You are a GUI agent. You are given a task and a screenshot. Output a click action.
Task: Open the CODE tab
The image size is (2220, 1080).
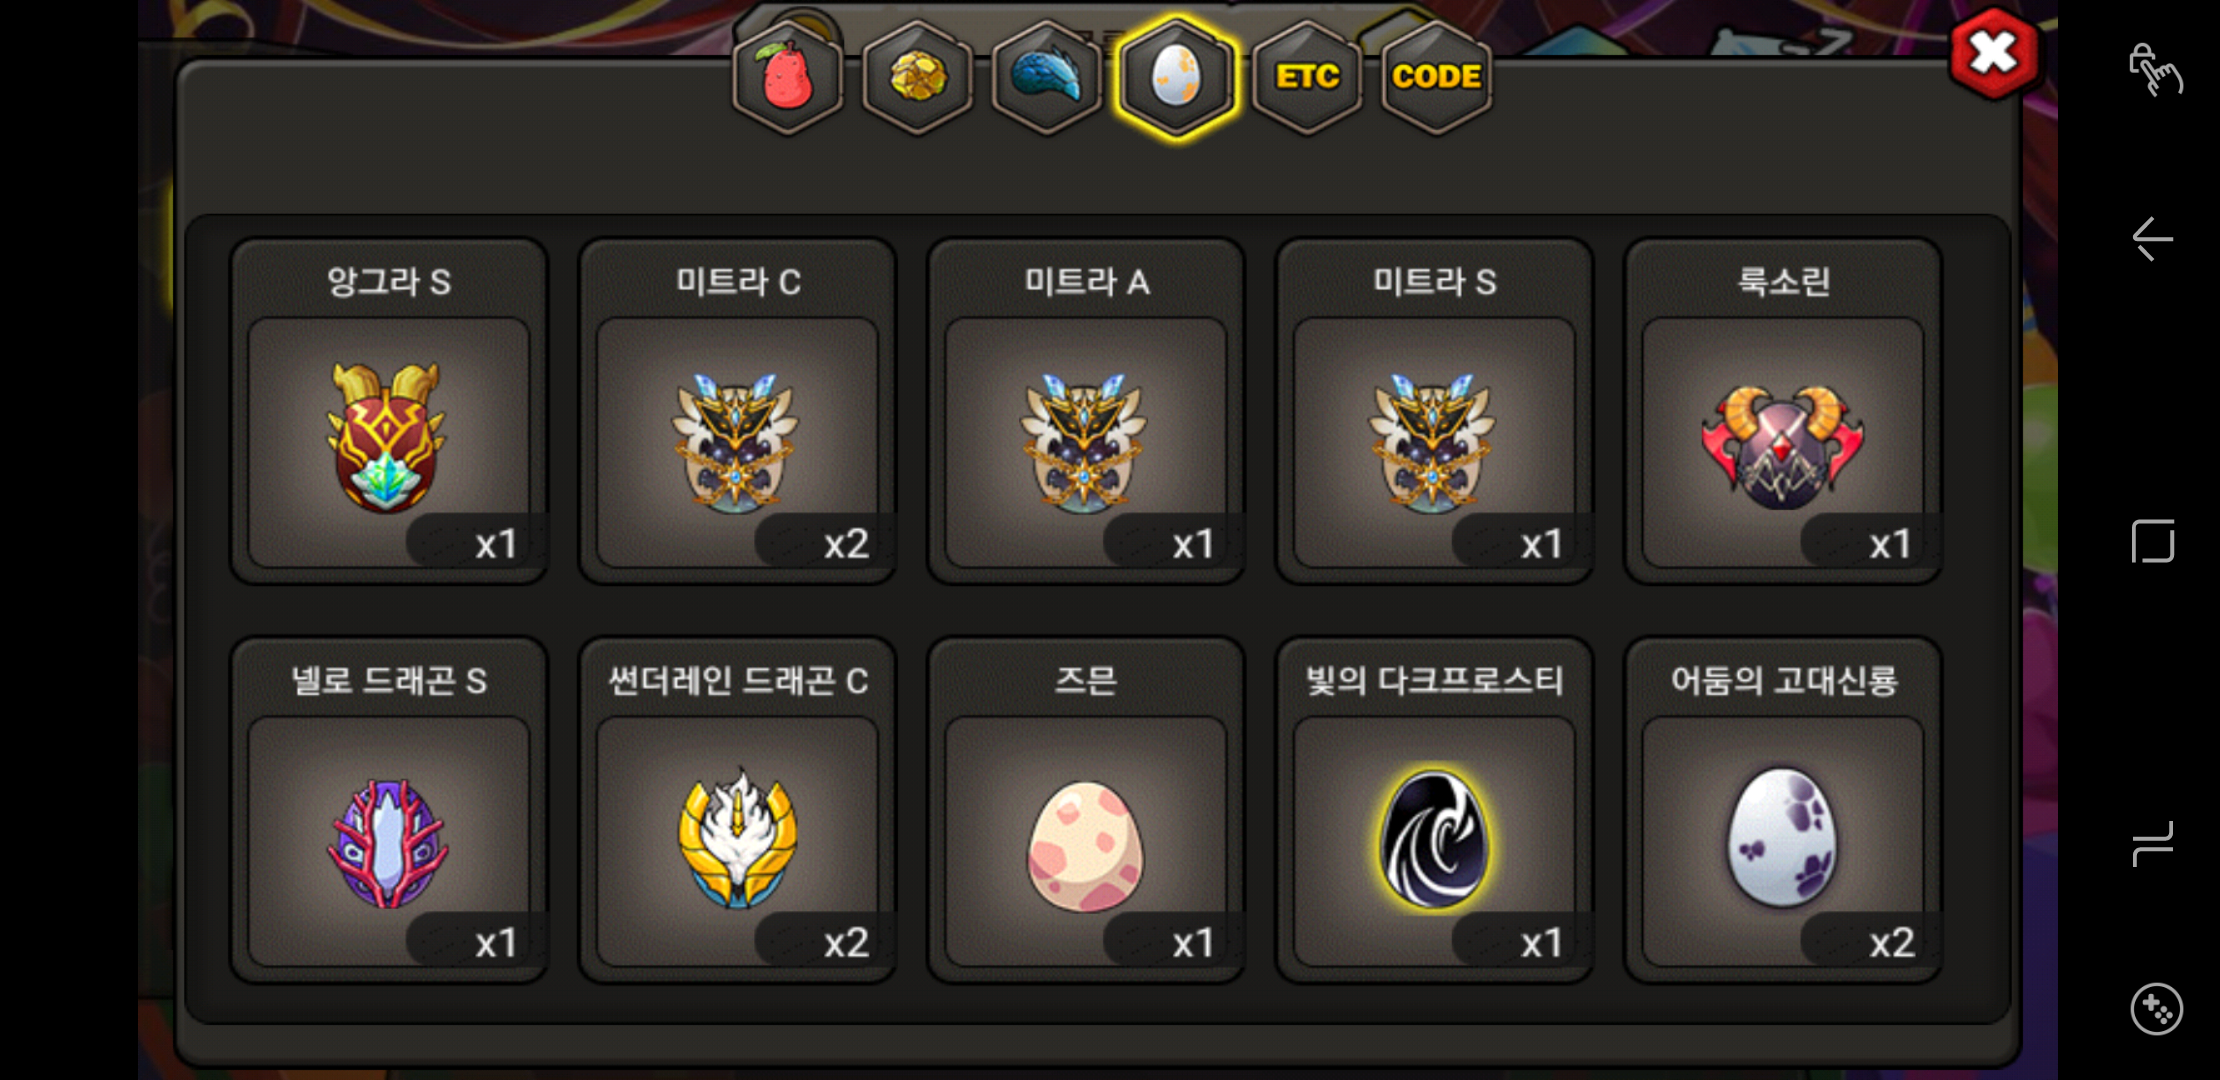(1437, 76)
